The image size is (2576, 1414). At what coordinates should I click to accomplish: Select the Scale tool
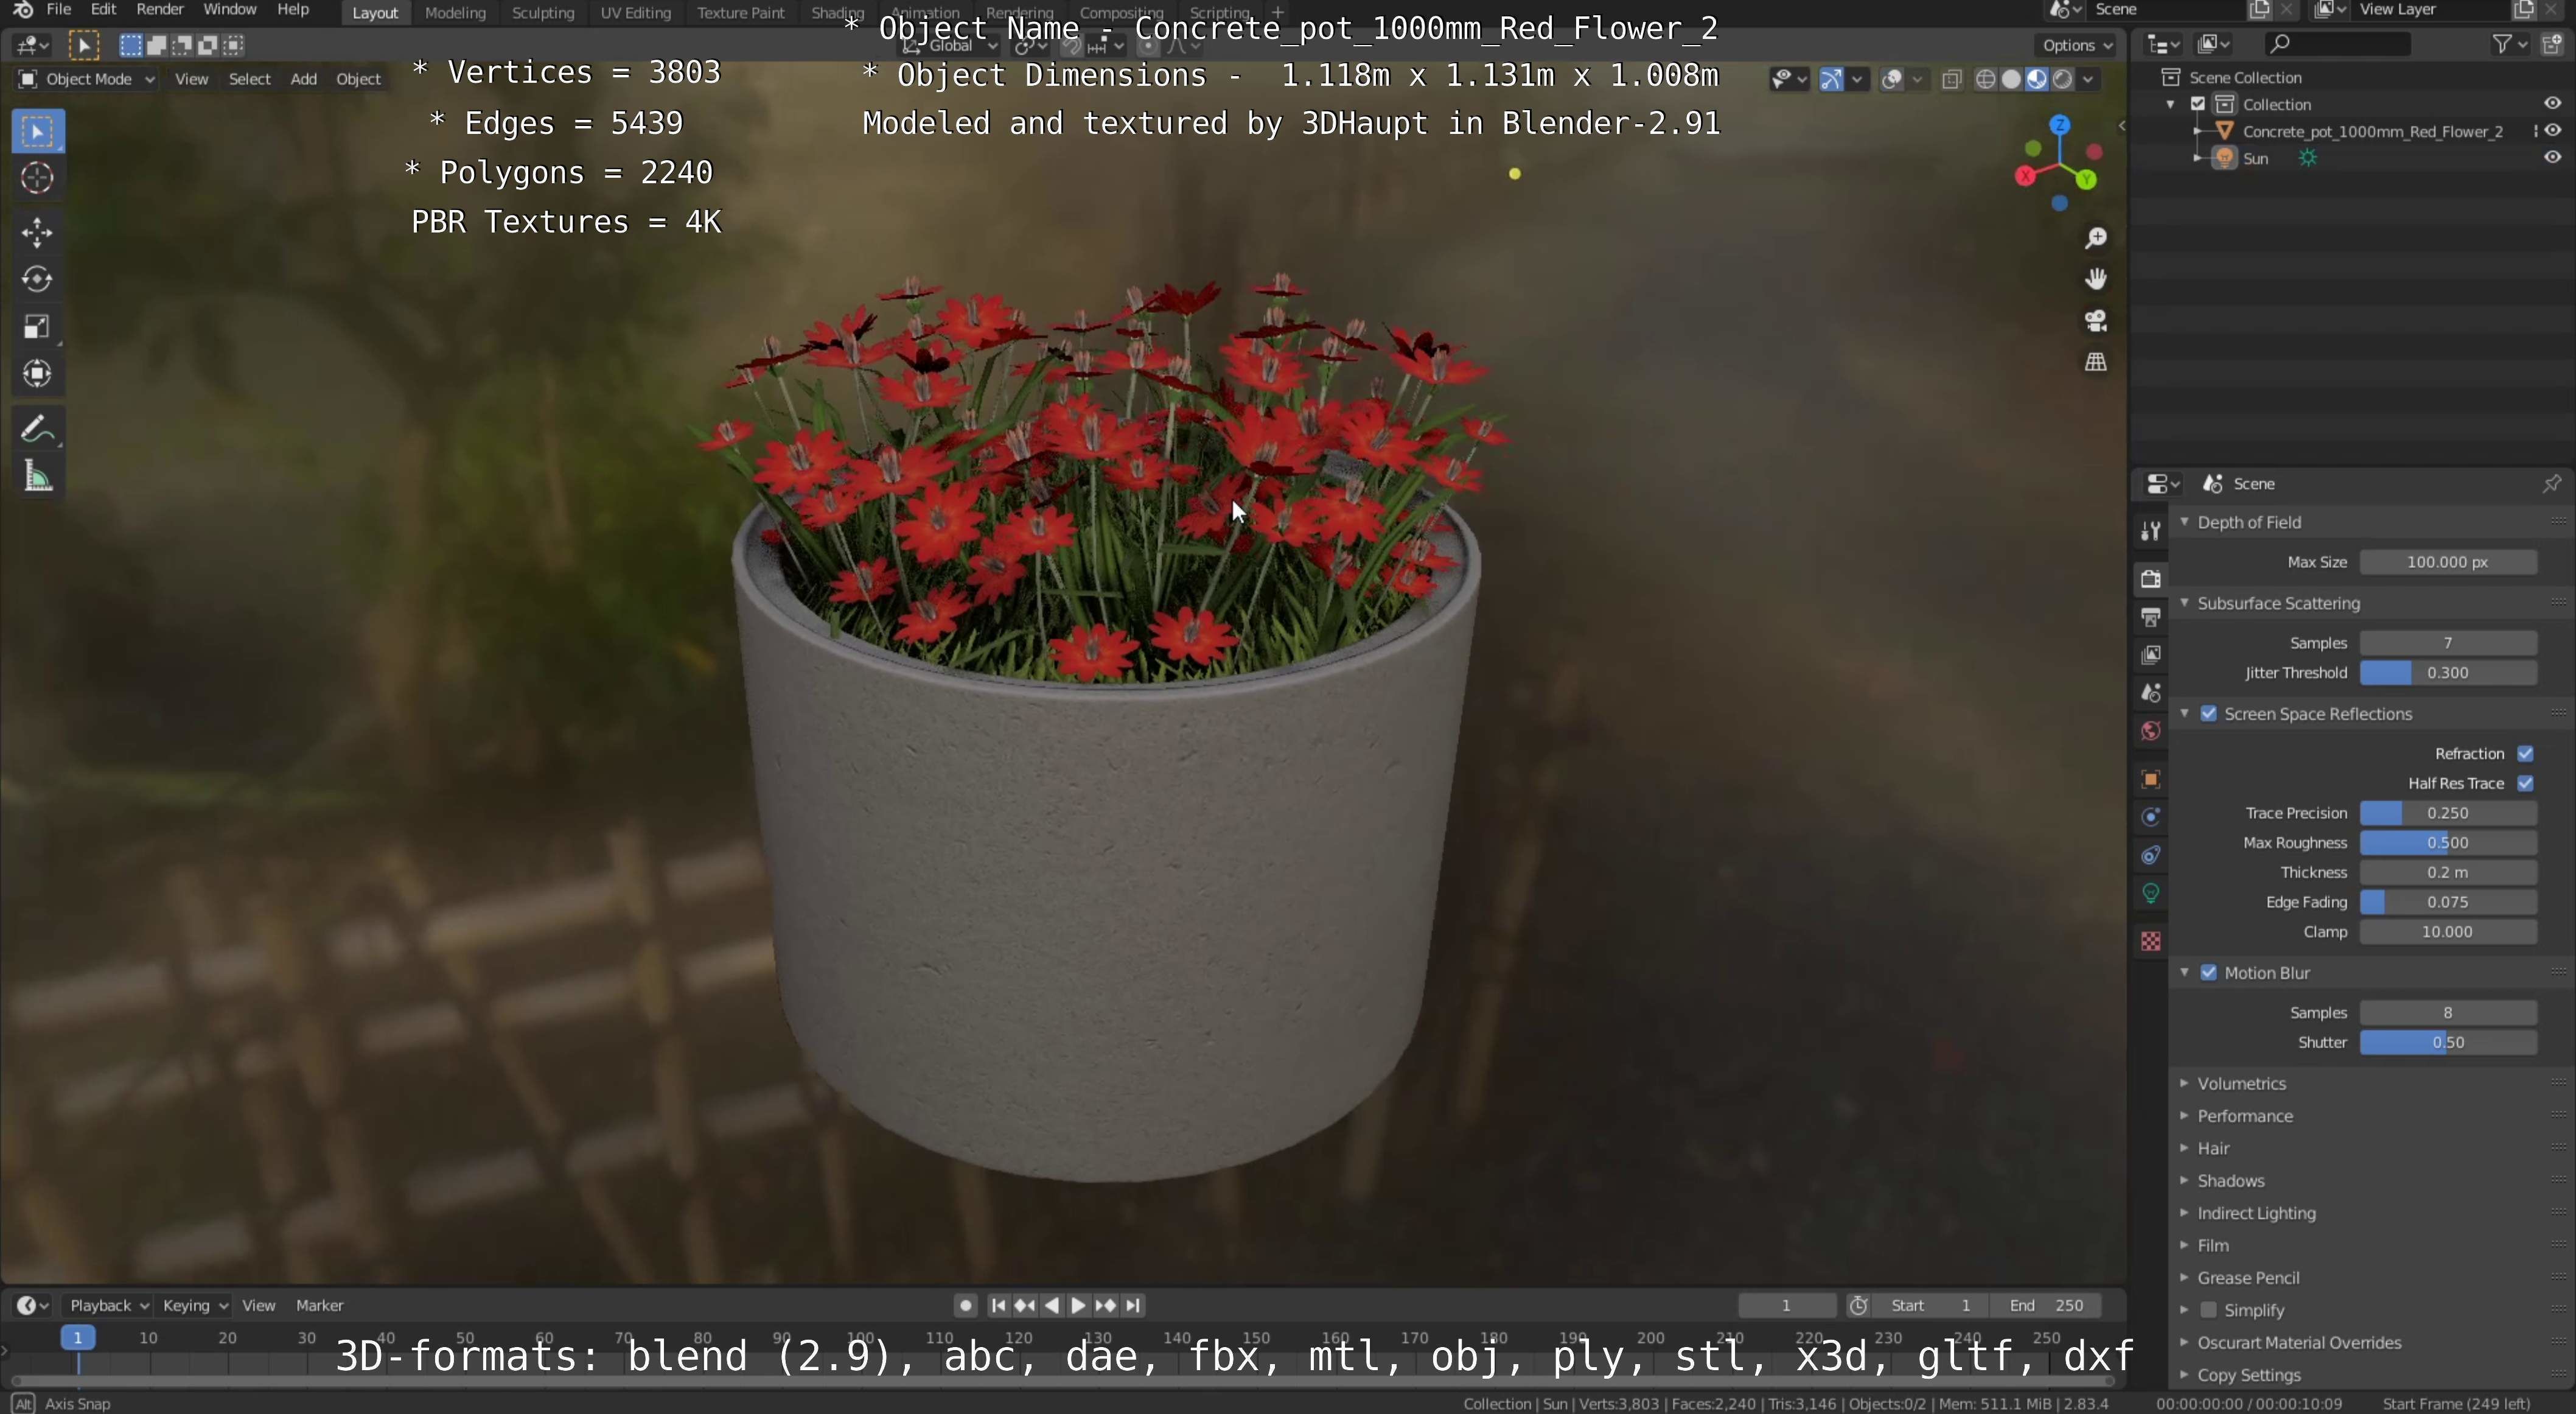point(38,327)
